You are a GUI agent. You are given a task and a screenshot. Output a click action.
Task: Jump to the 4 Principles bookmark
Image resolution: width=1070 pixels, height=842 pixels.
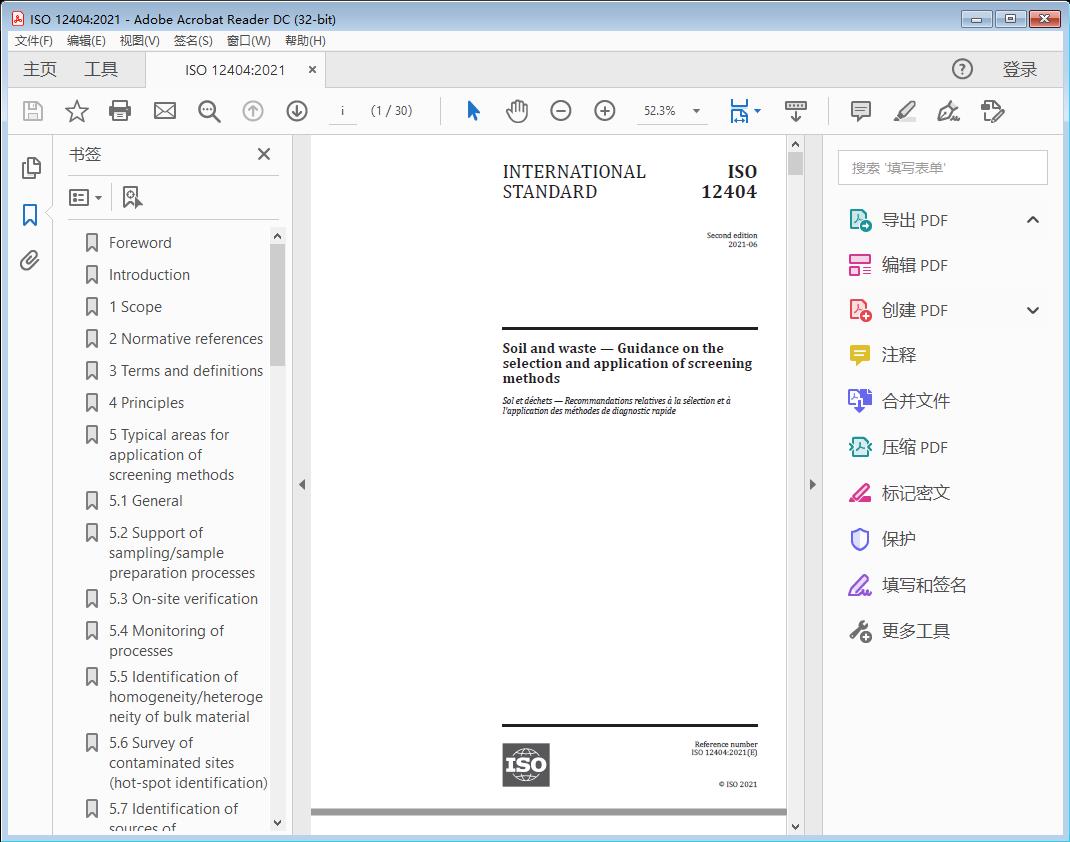(146, 403)
